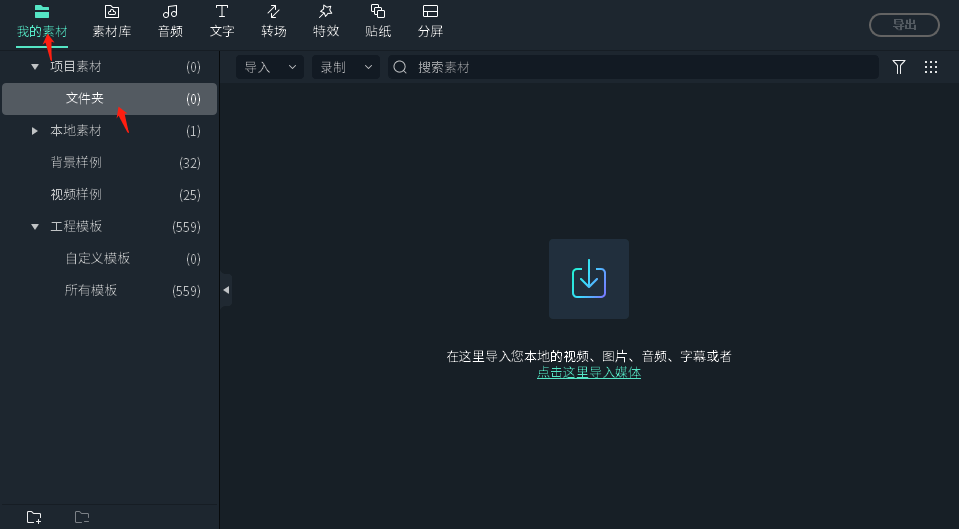Click the large import media icon
Screen dimensions: 959x529
click(589, 279)
